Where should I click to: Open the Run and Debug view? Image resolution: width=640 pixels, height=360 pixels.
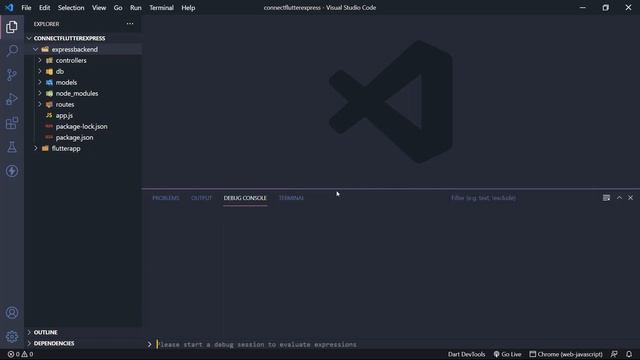click(x=12, y=99)
